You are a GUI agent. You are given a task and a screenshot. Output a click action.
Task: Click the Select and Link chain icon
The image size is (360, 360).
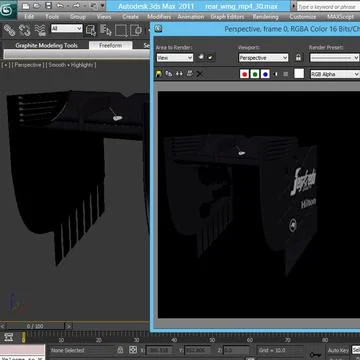[9, 30]
